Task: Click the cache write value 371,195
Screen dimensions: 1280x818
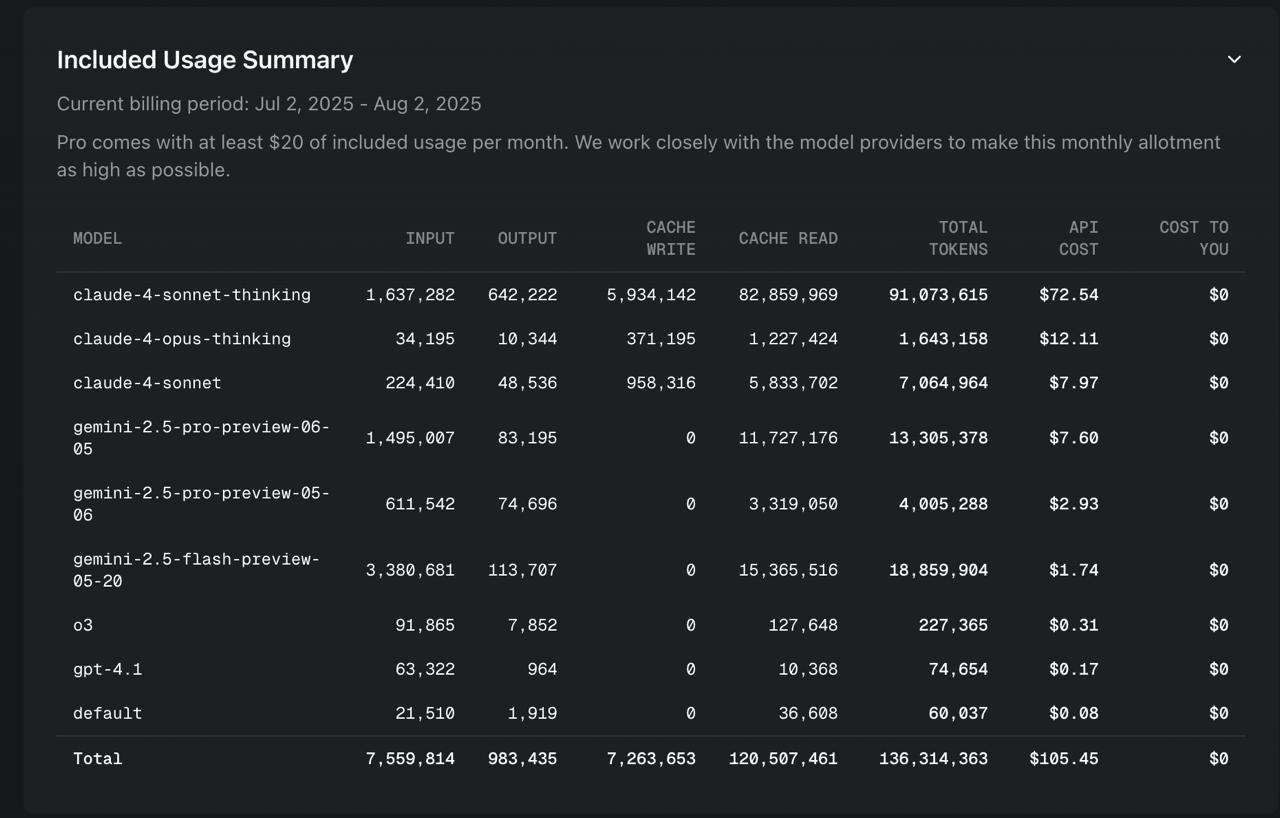Action: 661,339
